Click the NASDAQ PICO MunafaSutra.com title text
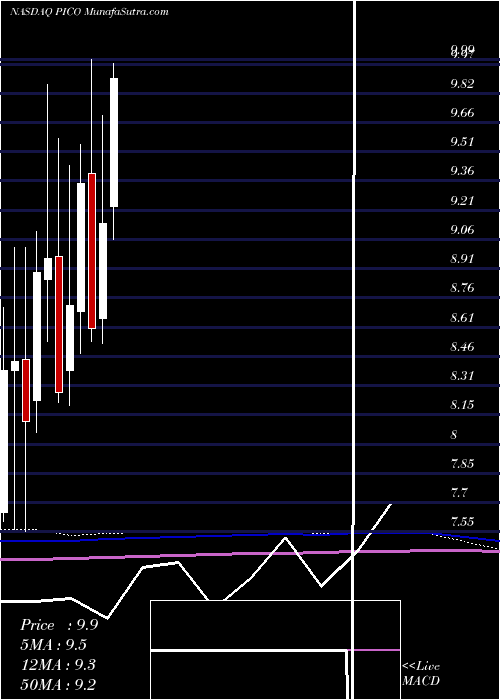This screenshot has width=500, height=700. pyautogui.click(x=89, y=12)
